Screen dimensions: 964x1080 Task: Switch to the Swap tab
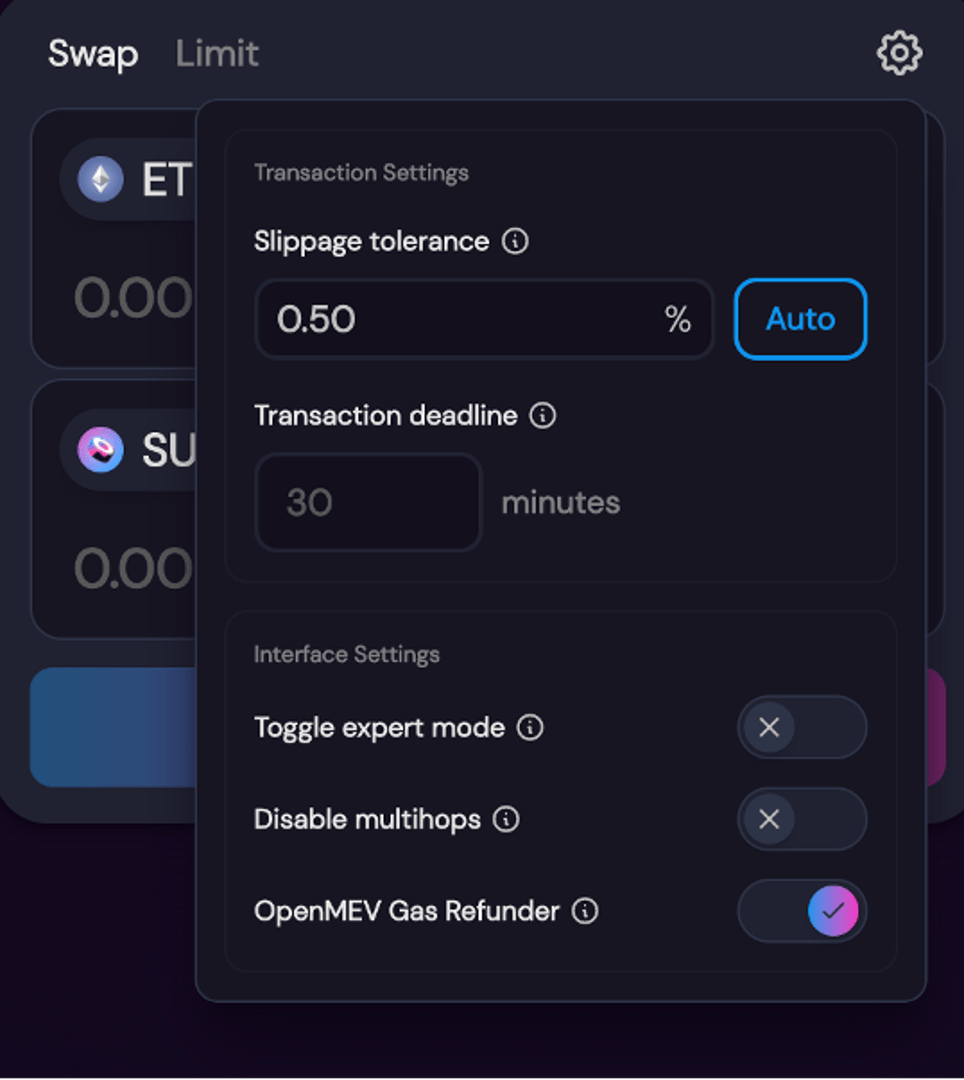[93, 53]
